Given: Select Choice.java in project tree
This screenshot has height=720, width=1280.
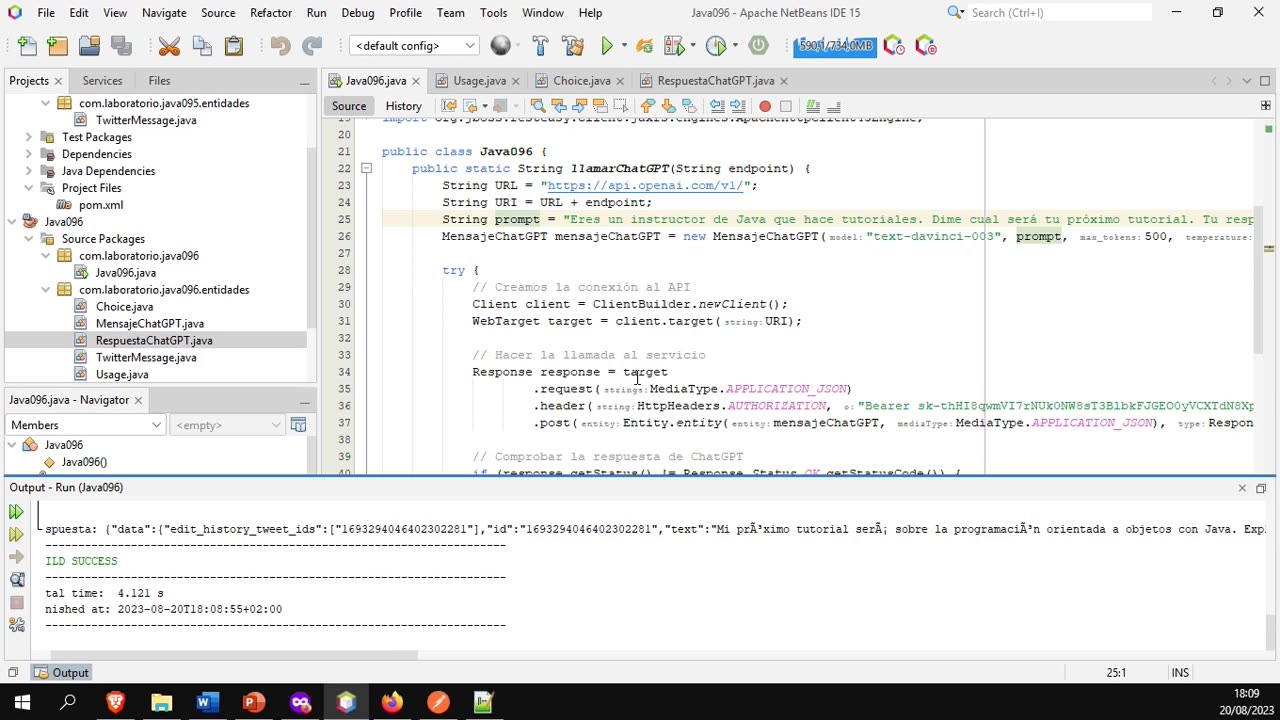Looking at the screenshot, I should point(124,307).
